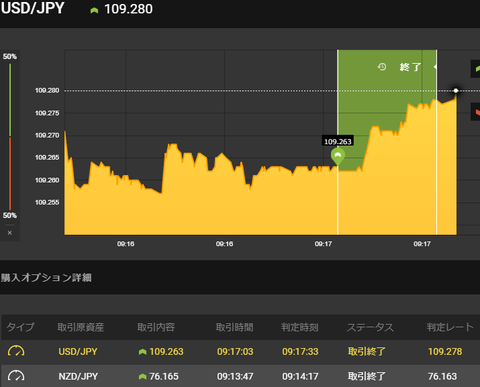
Task: Click the USD/JPY row 取引終了 status
Action: coord(367,351)
